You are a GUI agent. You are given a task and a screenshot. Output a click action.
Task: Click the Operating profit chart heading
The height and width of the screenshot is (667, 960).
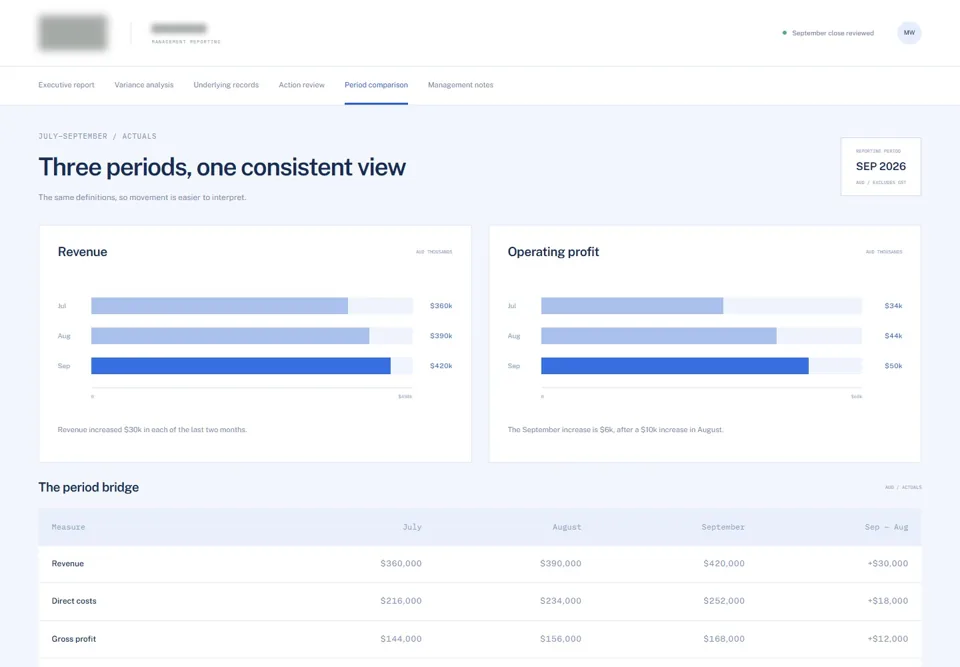point(553,252)
